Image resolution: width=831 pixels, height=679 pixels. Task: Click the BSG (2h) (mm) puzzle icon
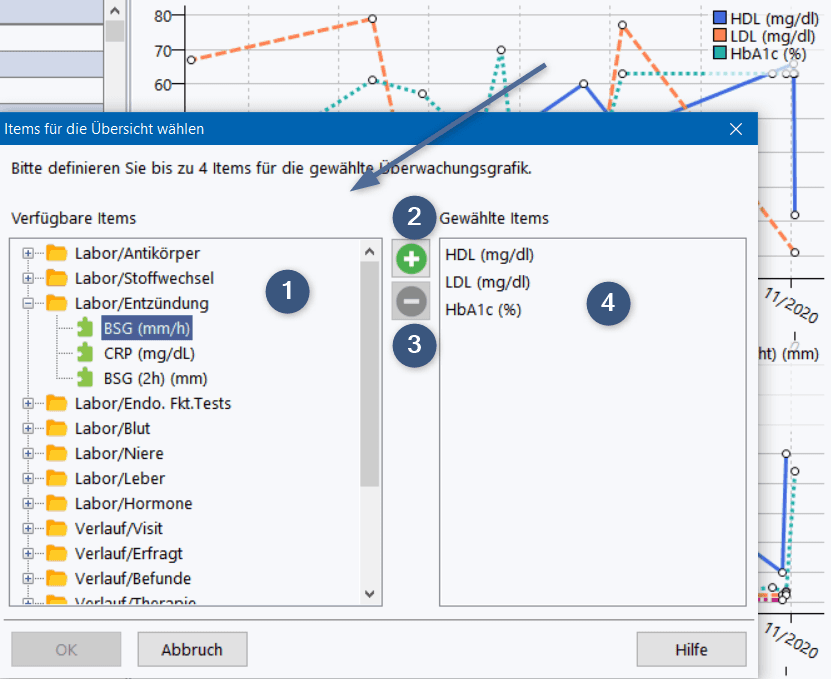87,378
